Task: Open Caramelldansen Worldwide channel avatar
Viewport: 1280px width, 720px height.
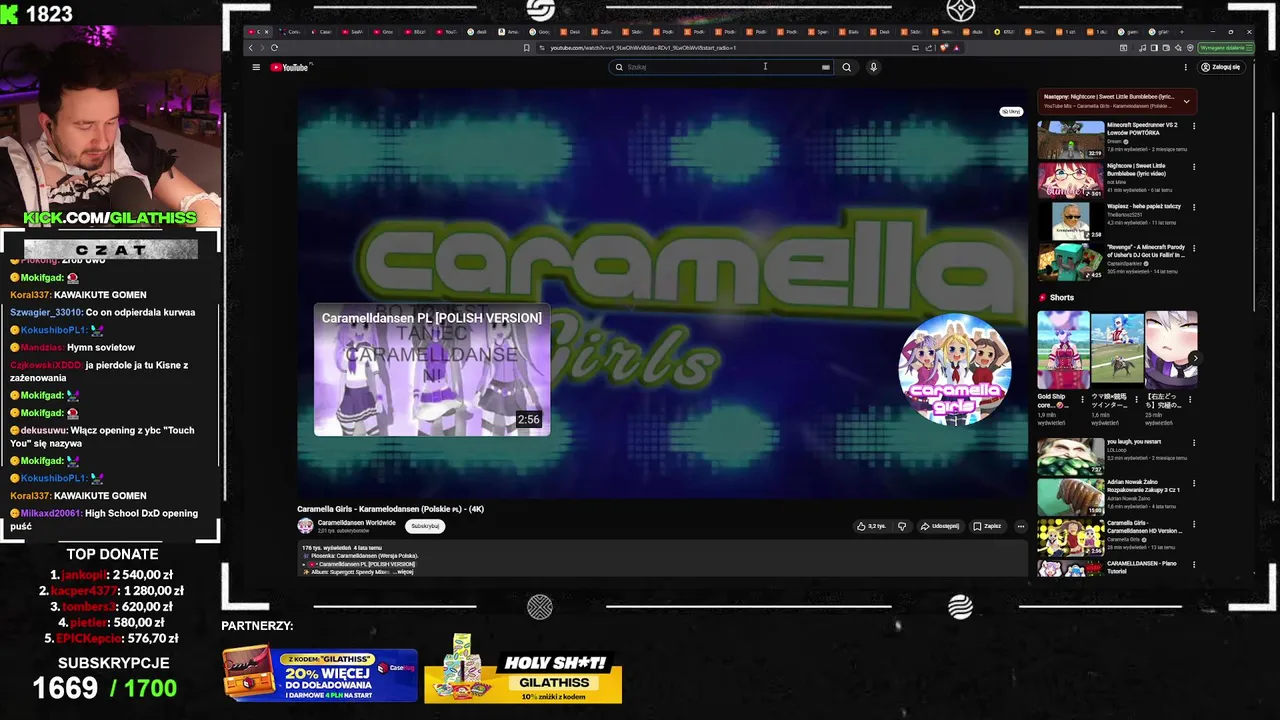Action: pyautogui.click(x=305, y=526)
